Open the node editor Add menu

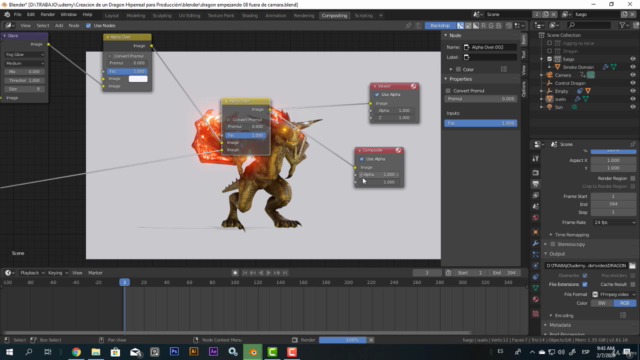click(x=59, y=25)
